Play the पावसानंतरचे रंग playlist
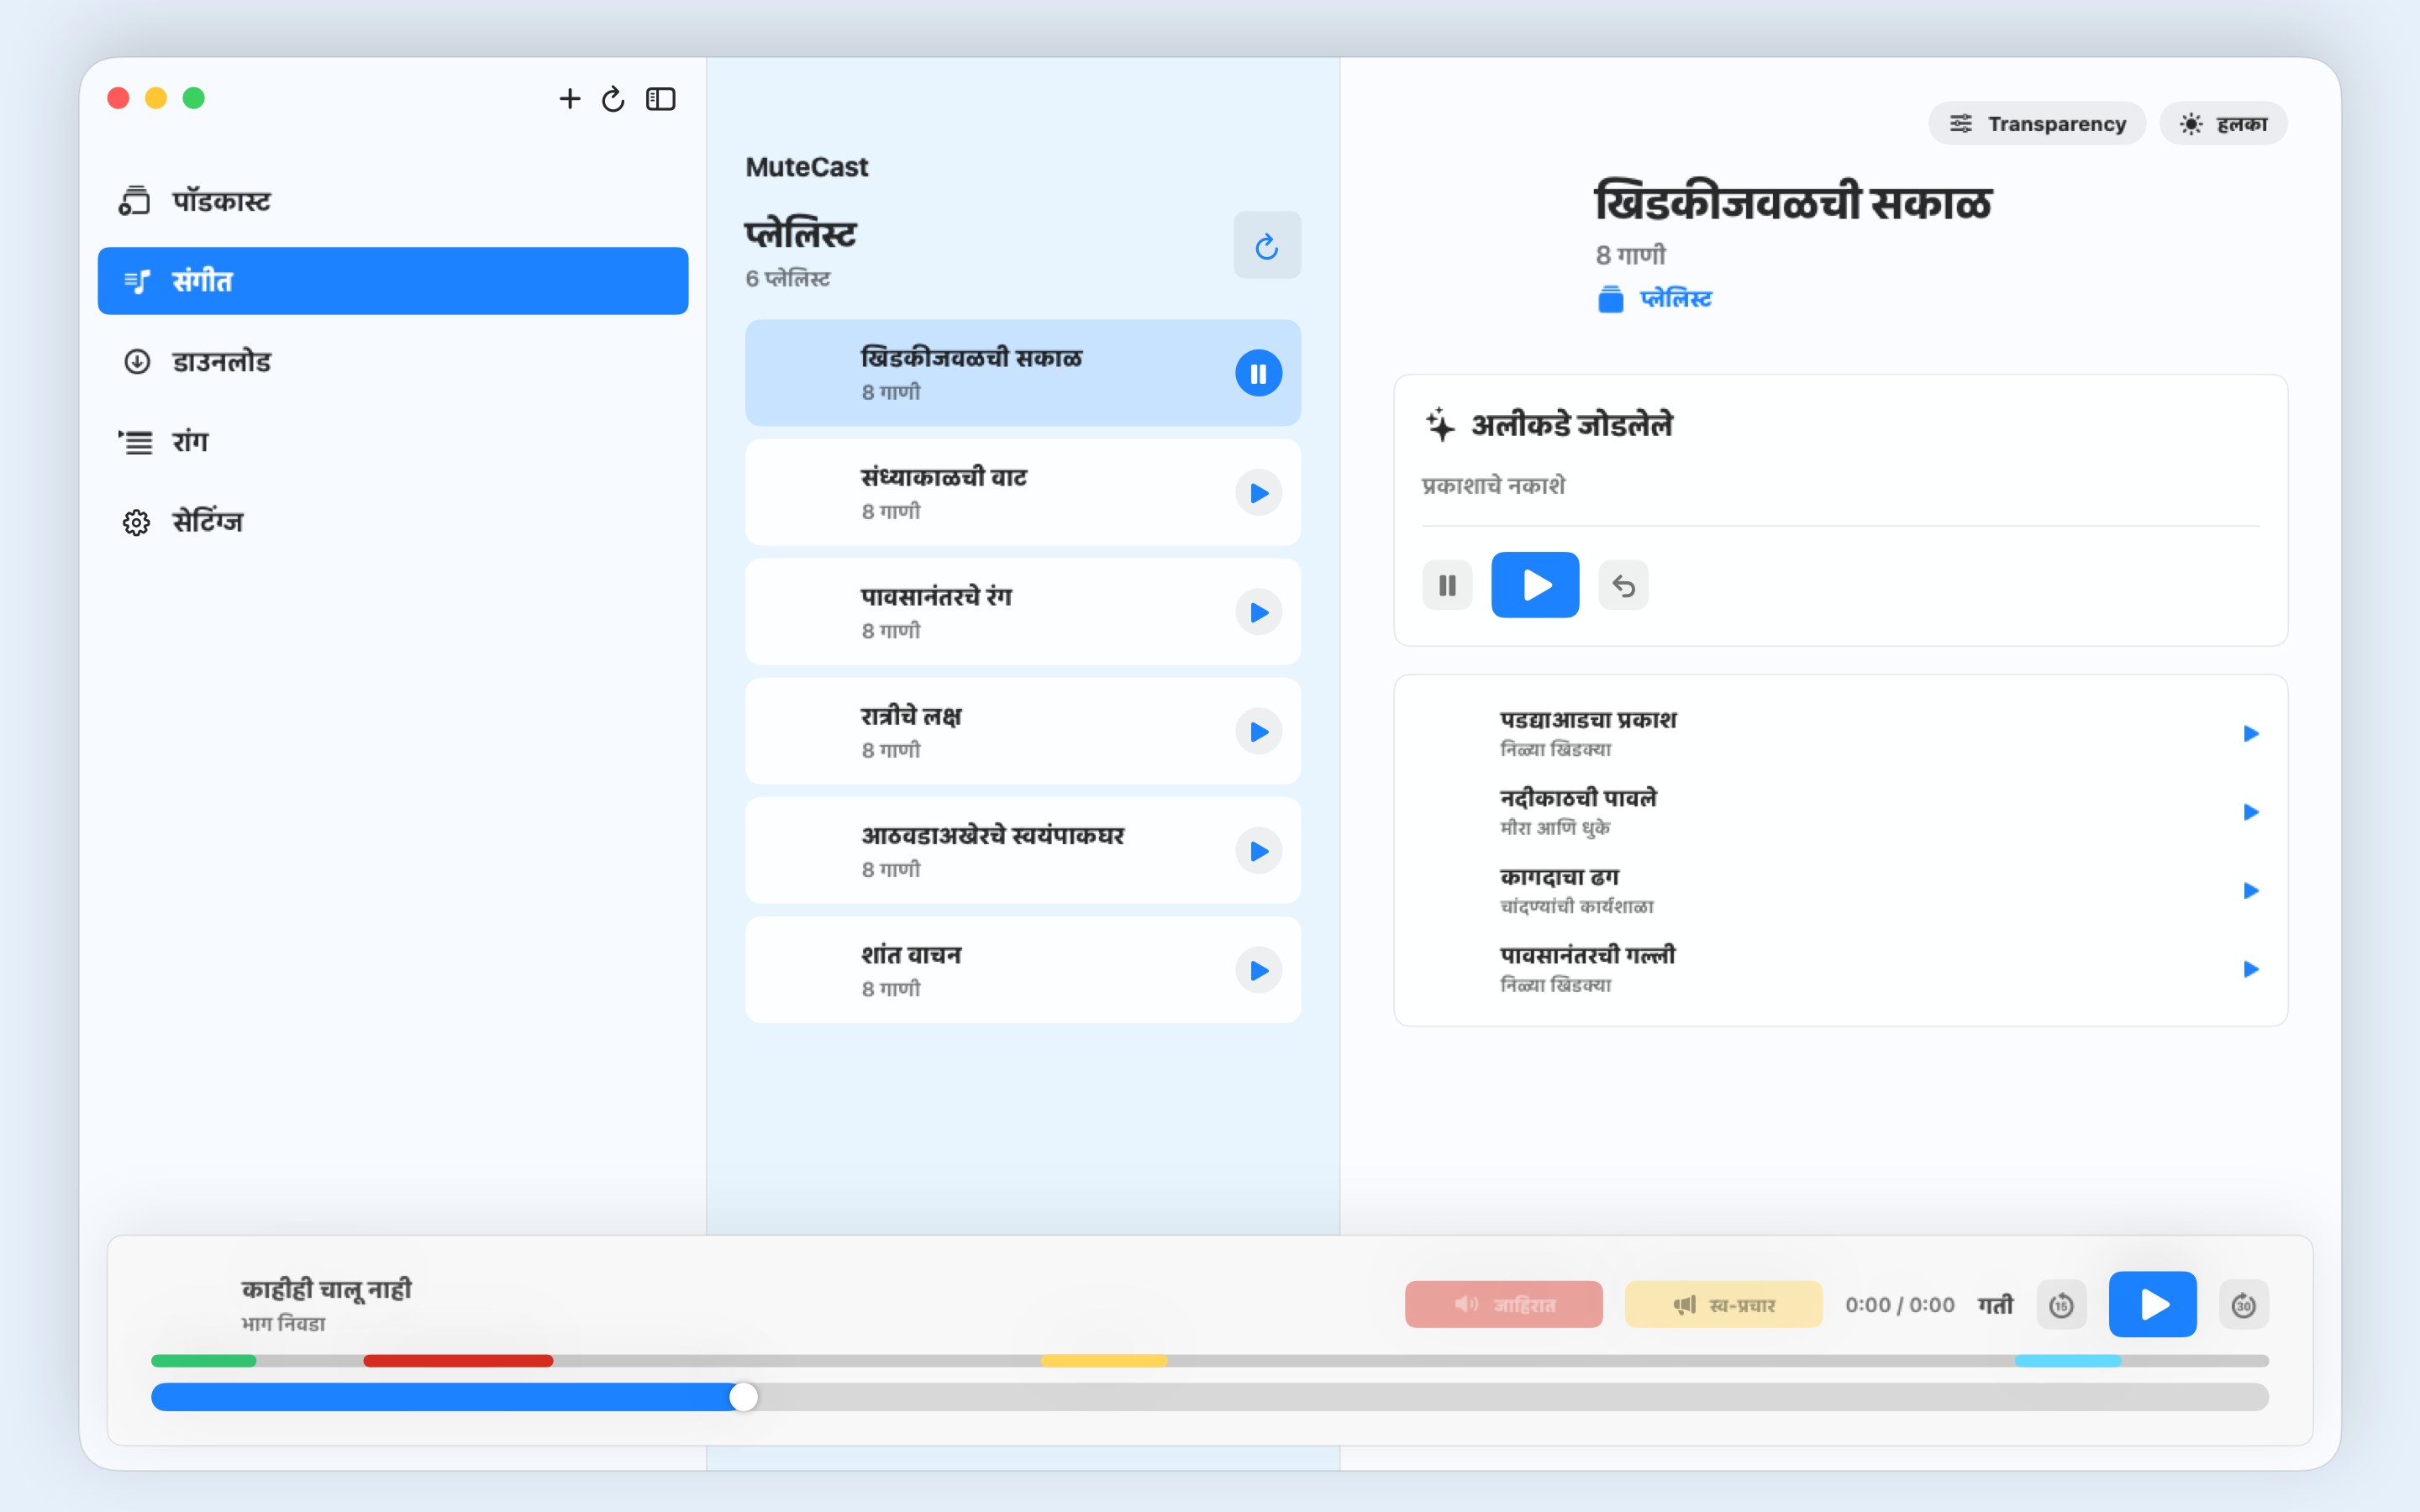This screenshot has height=1512, width=2420. coord(1258,612)
